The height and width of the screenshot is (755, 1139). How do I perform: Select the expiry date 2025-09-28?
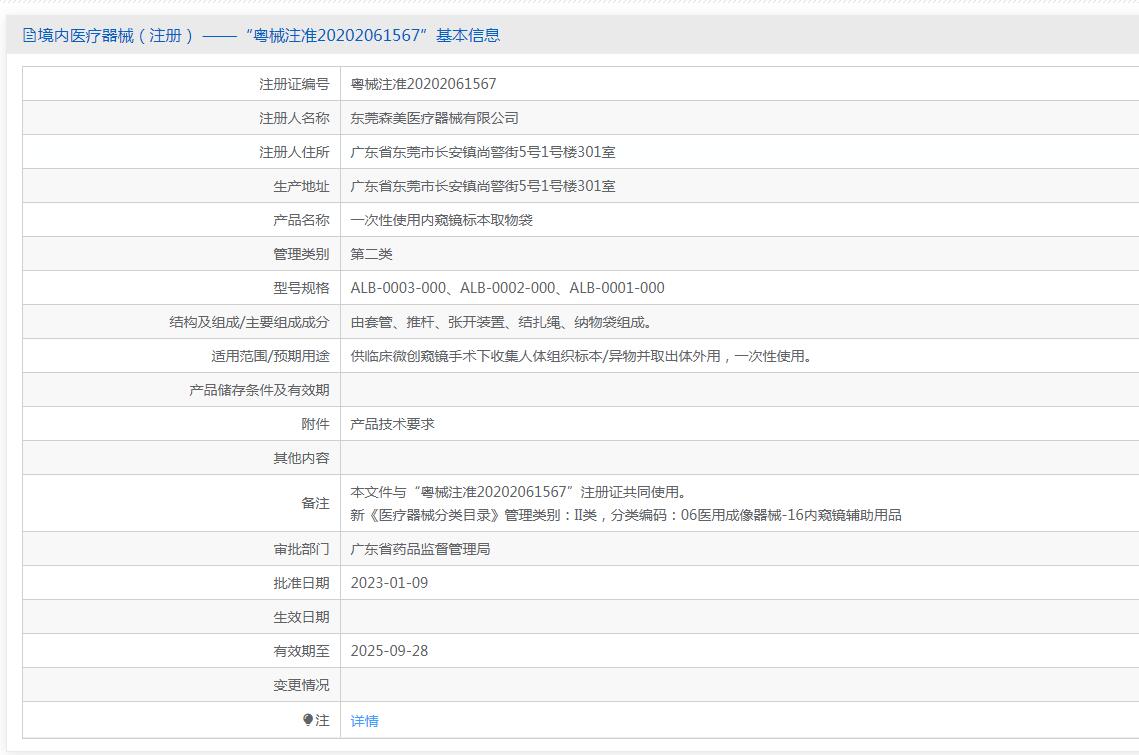[x=389, y=651]
